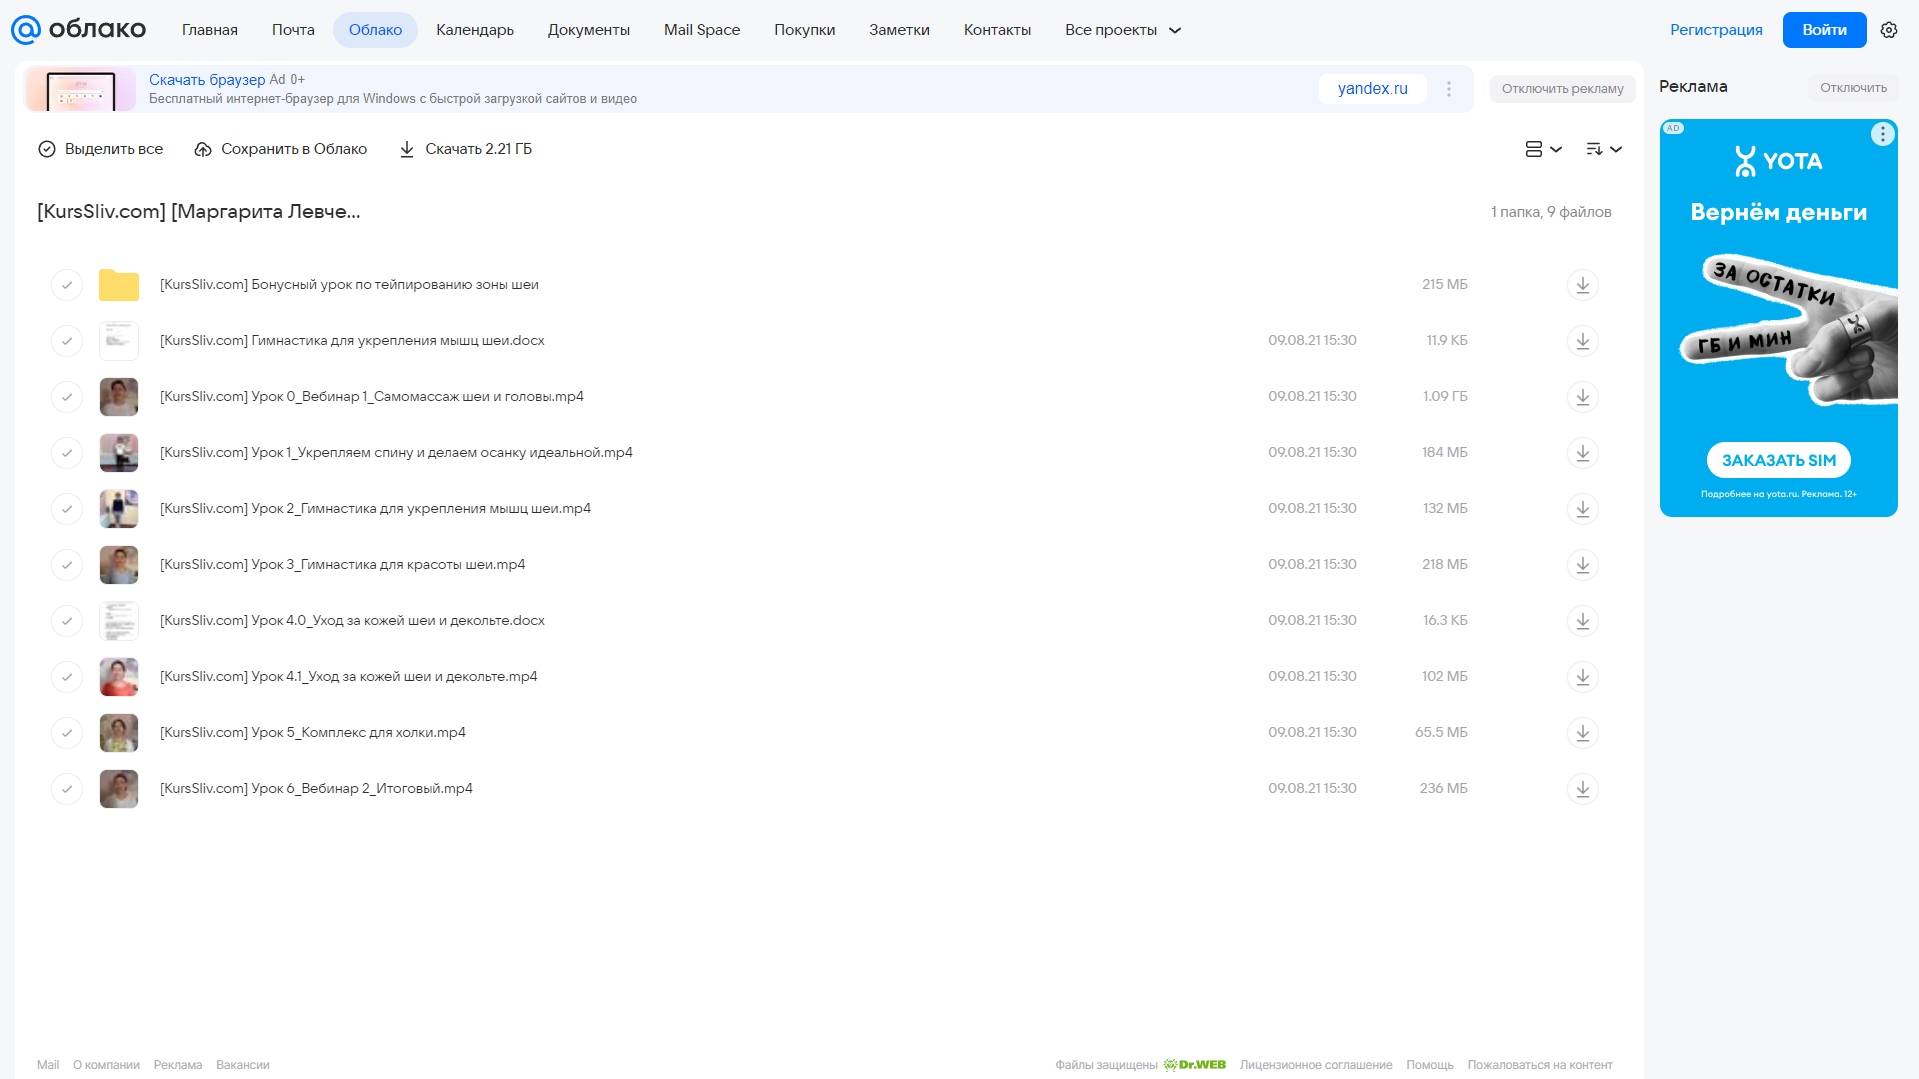This screenshot has height=1079, width=1919.
Task: Open the sort order dropdown
Action: coord(1603,149)
